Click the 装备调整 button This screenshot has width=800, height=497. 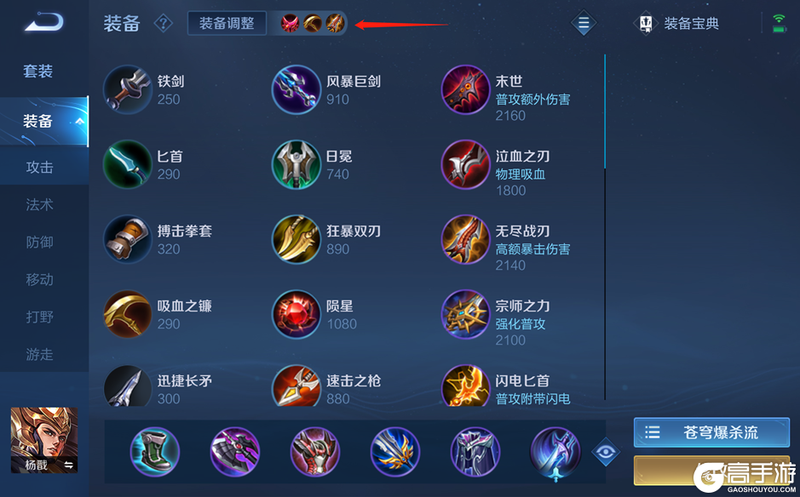(227, 23)
